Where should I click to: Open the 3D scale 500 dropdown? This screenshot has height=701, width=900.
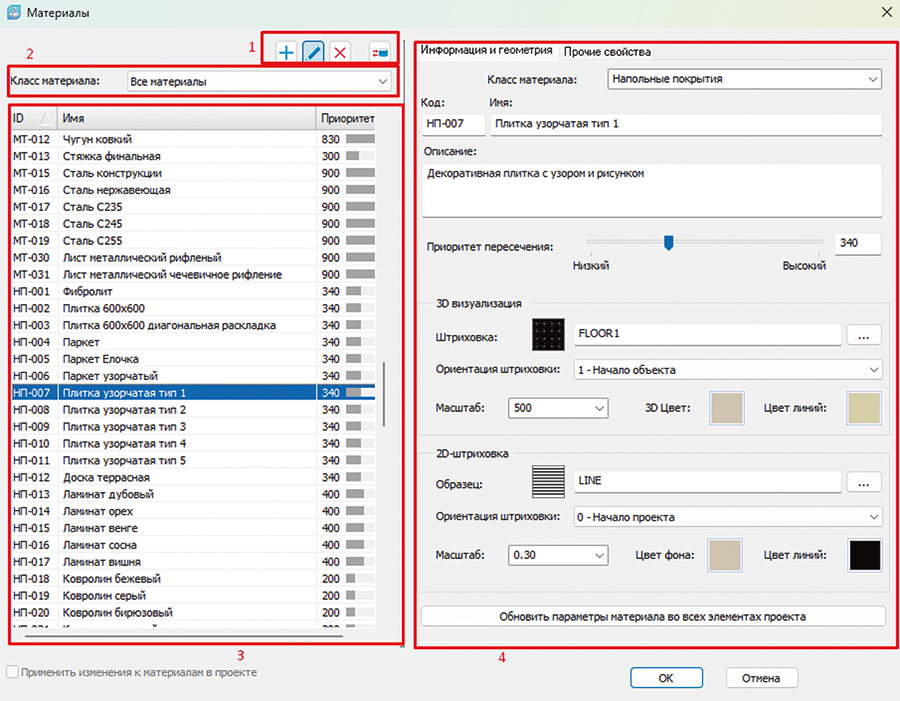pyautogui.click(x=558, y=408)
